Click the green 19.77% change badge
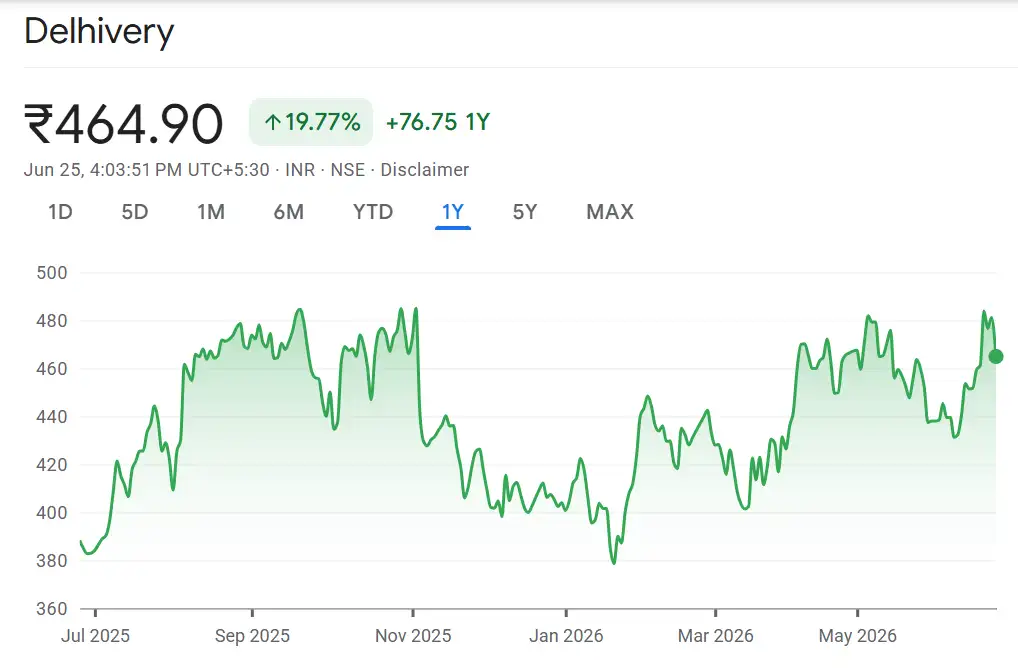Screen dimensions: 1018x668 (x=311, y=122)
